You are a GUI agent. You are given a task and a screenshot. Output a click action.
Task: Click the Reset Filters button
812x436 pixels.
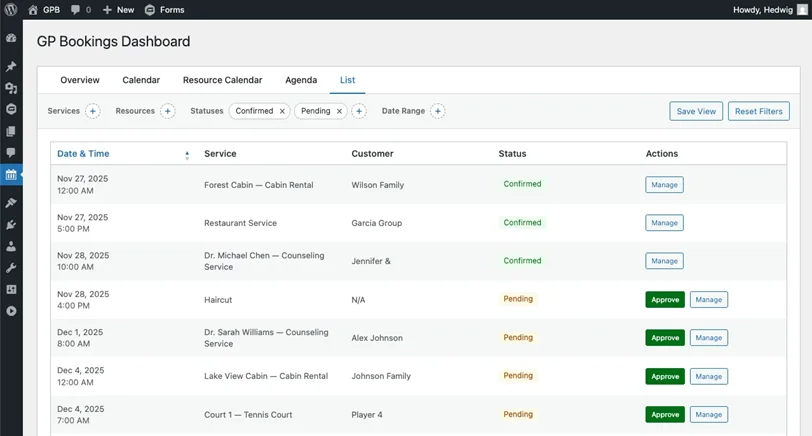[x=759, y=111]
